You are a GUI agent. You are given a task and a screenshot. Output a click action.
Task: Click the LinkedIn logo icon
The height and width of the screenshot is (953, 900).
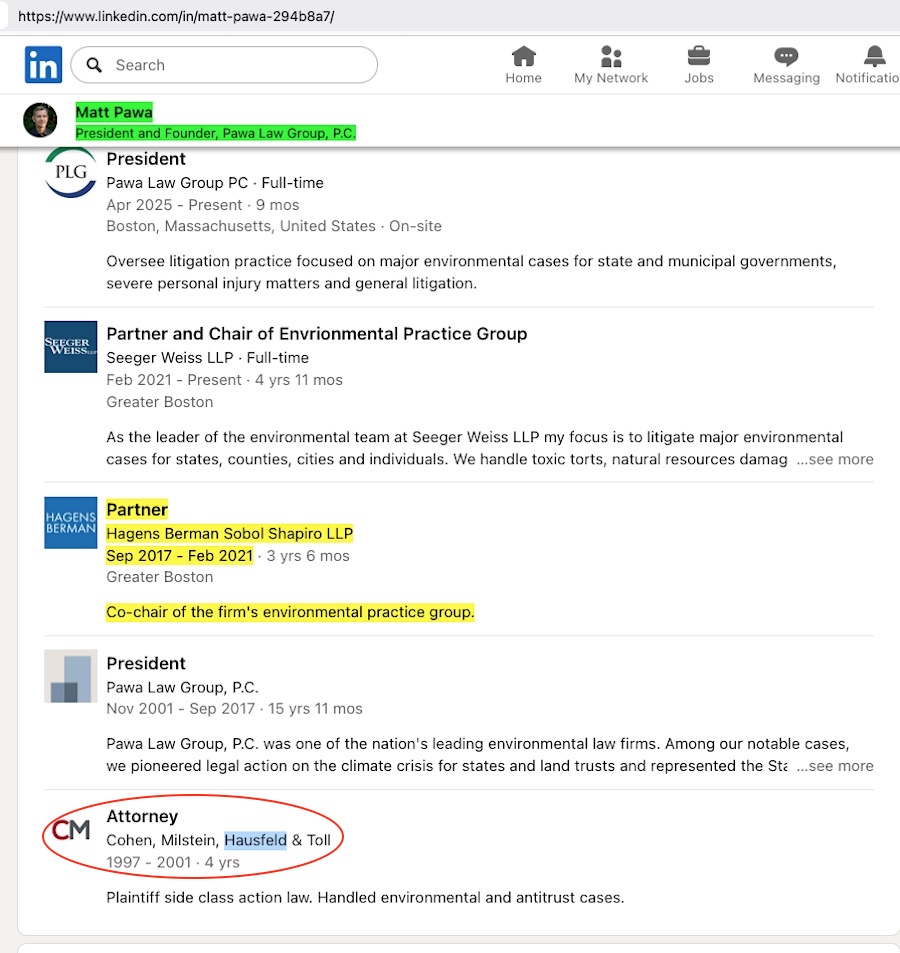43,65
